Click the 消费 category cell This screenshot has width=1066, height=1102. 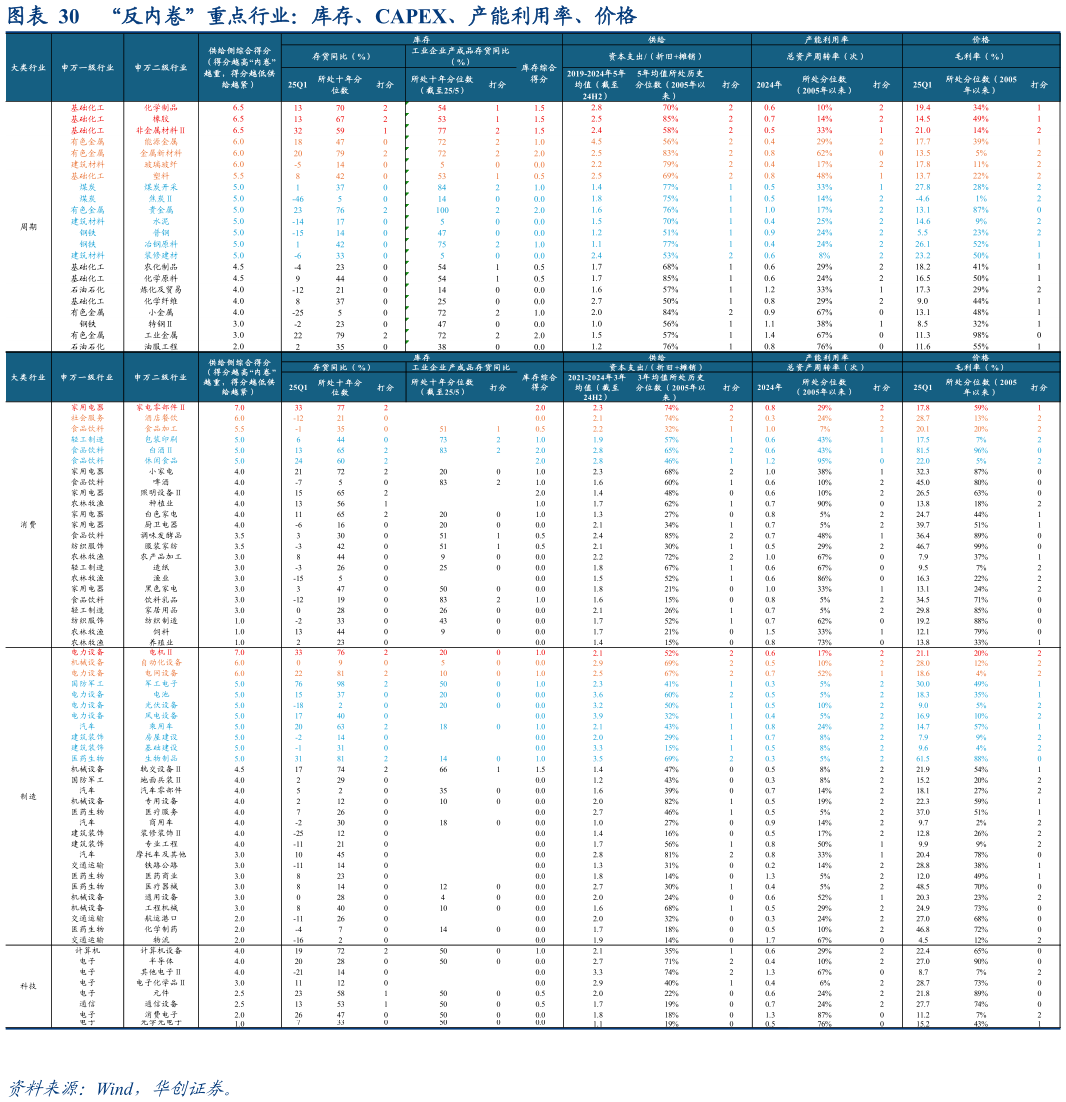[x=28, y=524]
